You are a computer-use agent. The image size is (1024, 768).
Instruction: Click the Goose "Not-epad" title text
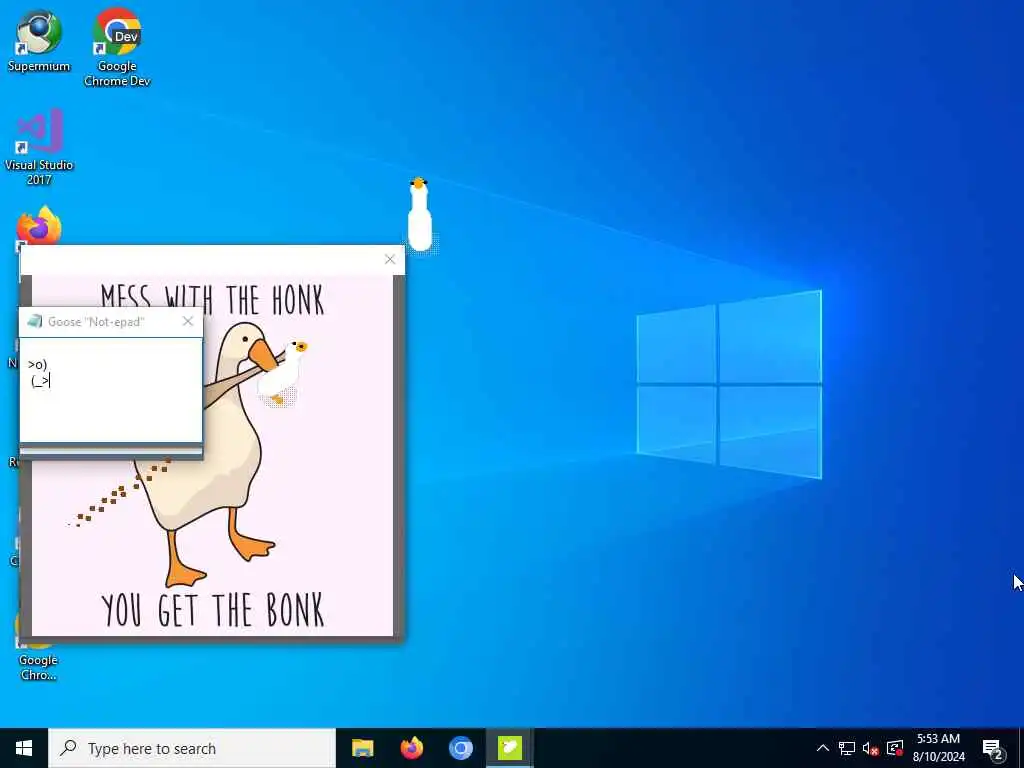pyautogui.click(x=96, y=322)
